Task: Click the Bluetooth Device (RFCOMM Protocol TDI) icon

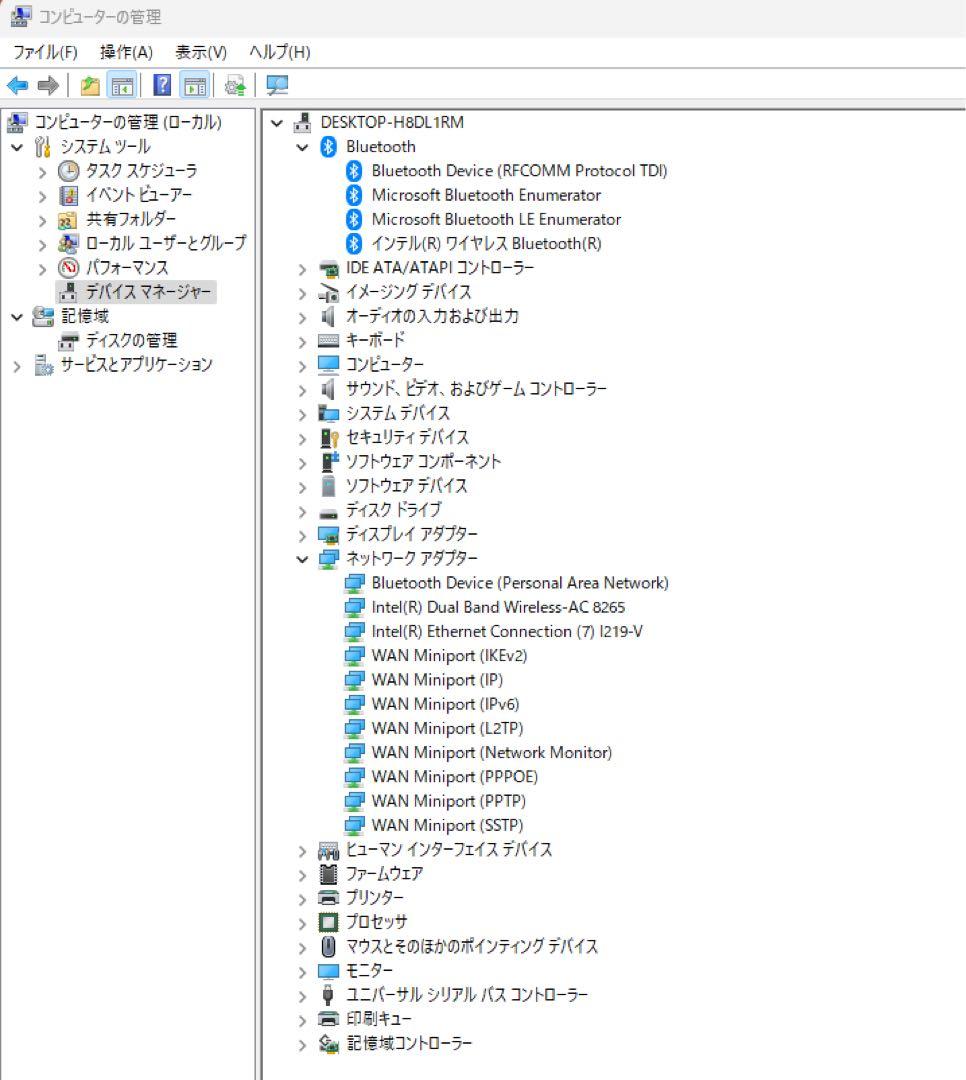Action: pyautogui.click(x=352, y=170)
